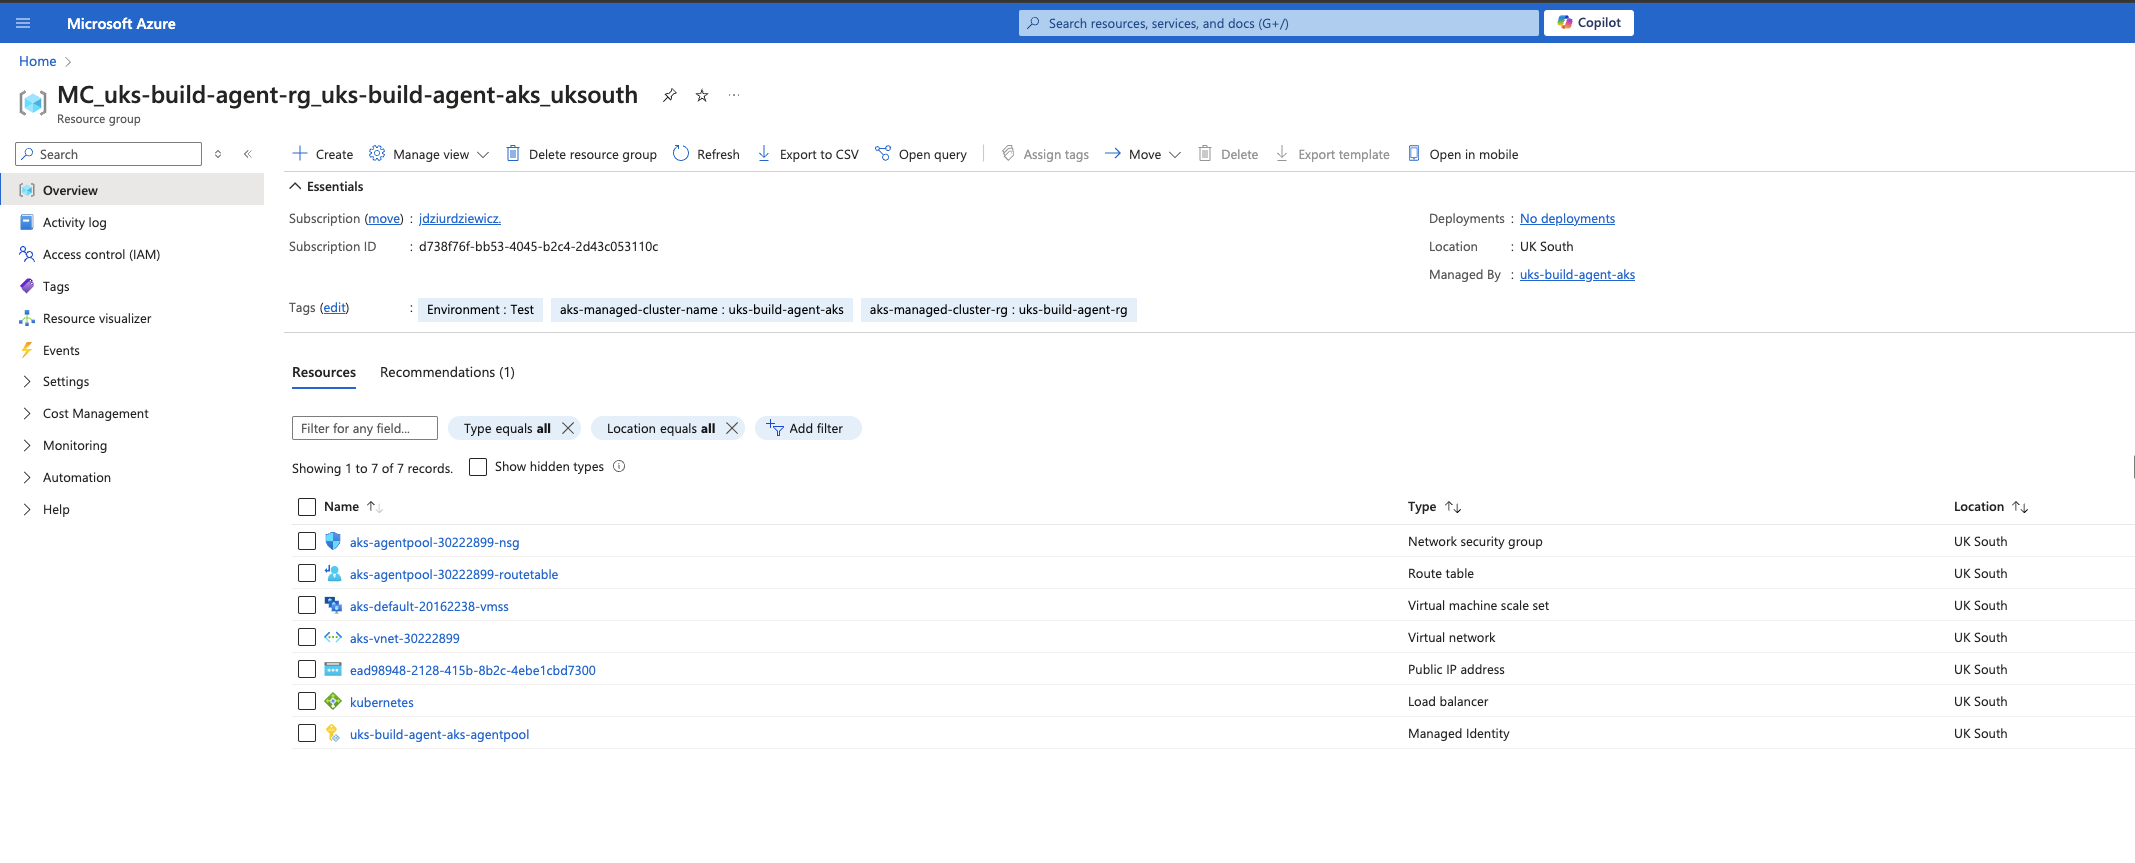Screen dimensions: 2135x863
Task: Click the Tags edit link
Action: pos(334,307)
